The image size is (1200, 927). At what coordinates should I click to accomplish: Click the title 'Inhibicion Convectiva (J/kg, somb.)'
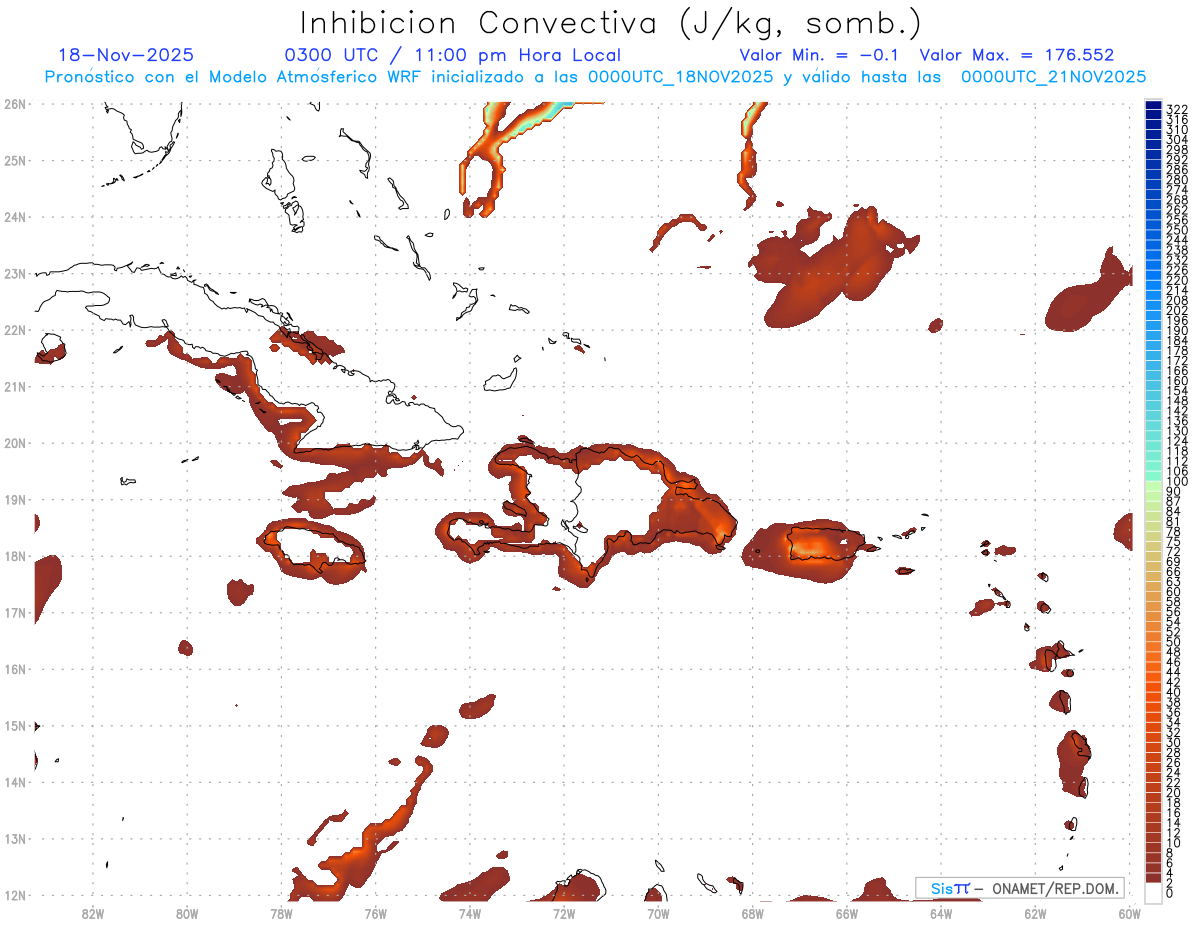coord(611,24)
